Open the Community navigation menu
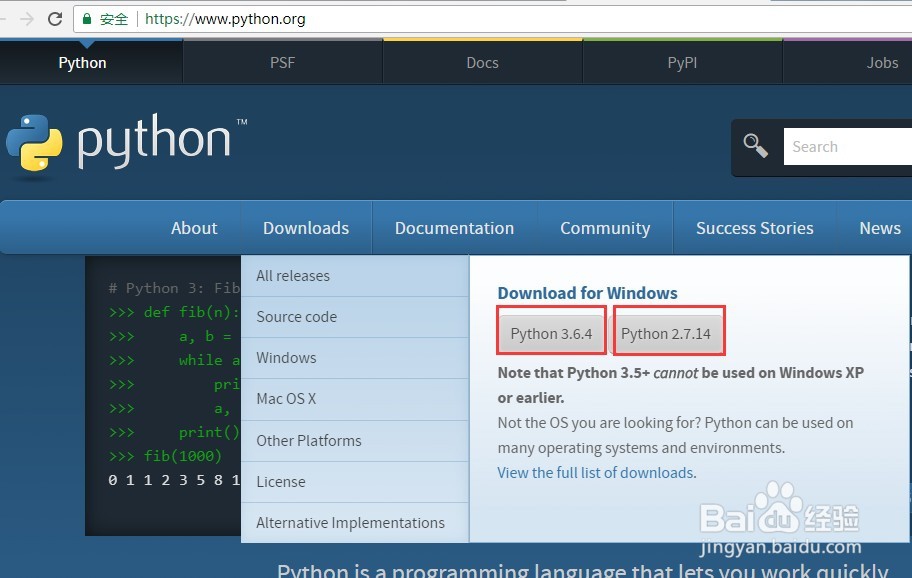Screen dimensions: 912x578 [x=605, y=228]
